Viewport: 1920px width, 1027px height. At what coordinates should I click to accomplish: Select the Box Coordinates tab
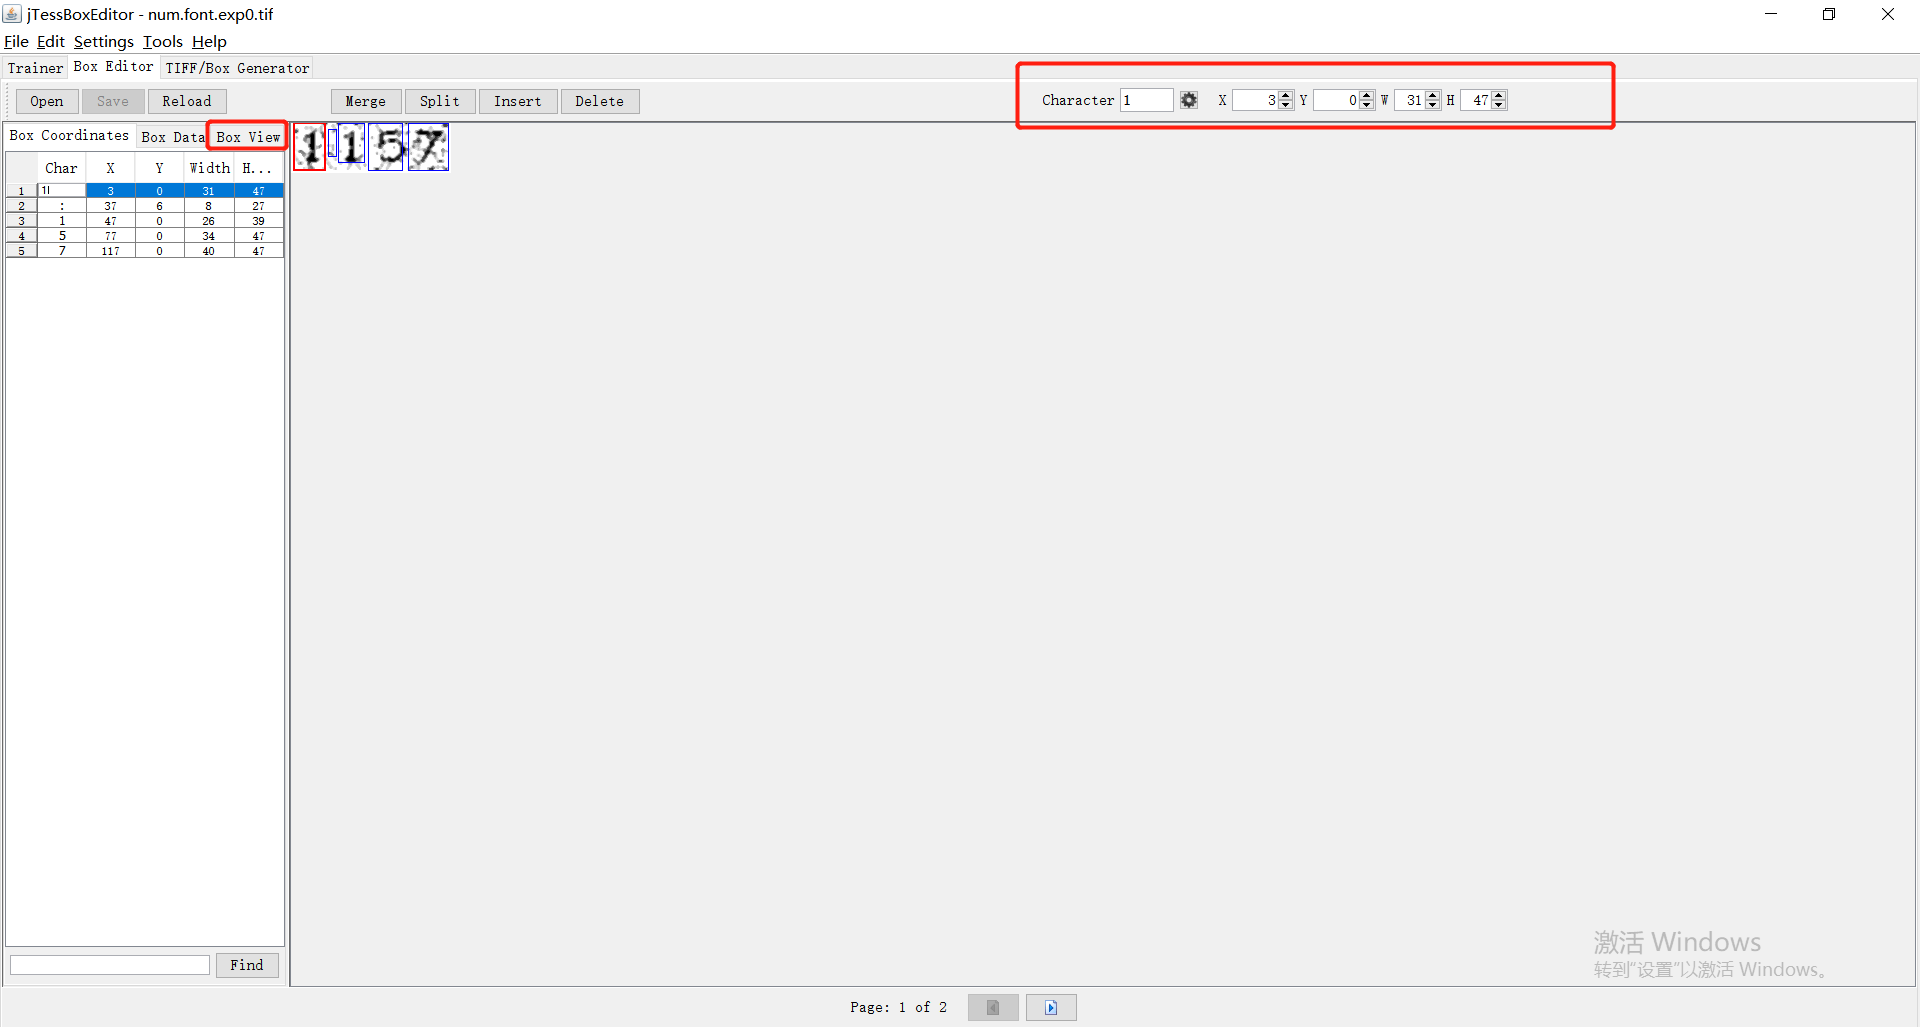(69, 135)
